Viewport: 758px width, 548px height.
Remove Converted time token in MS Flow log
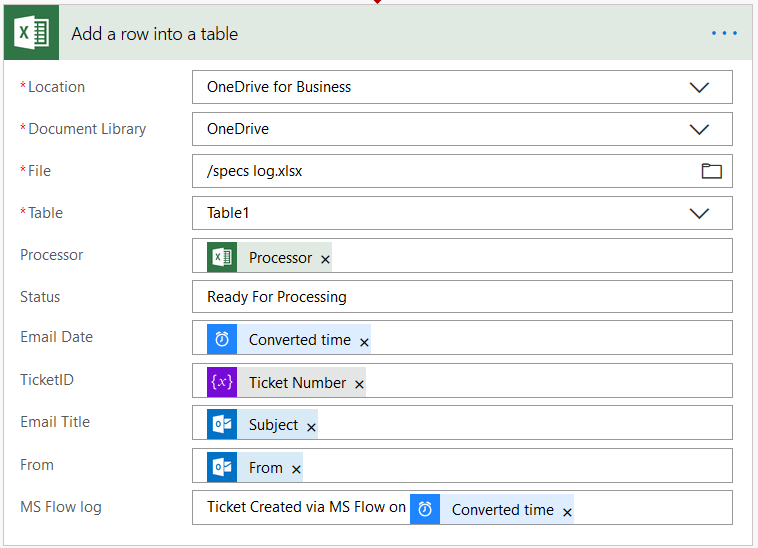pyautogui.click(x=567, y=512)
